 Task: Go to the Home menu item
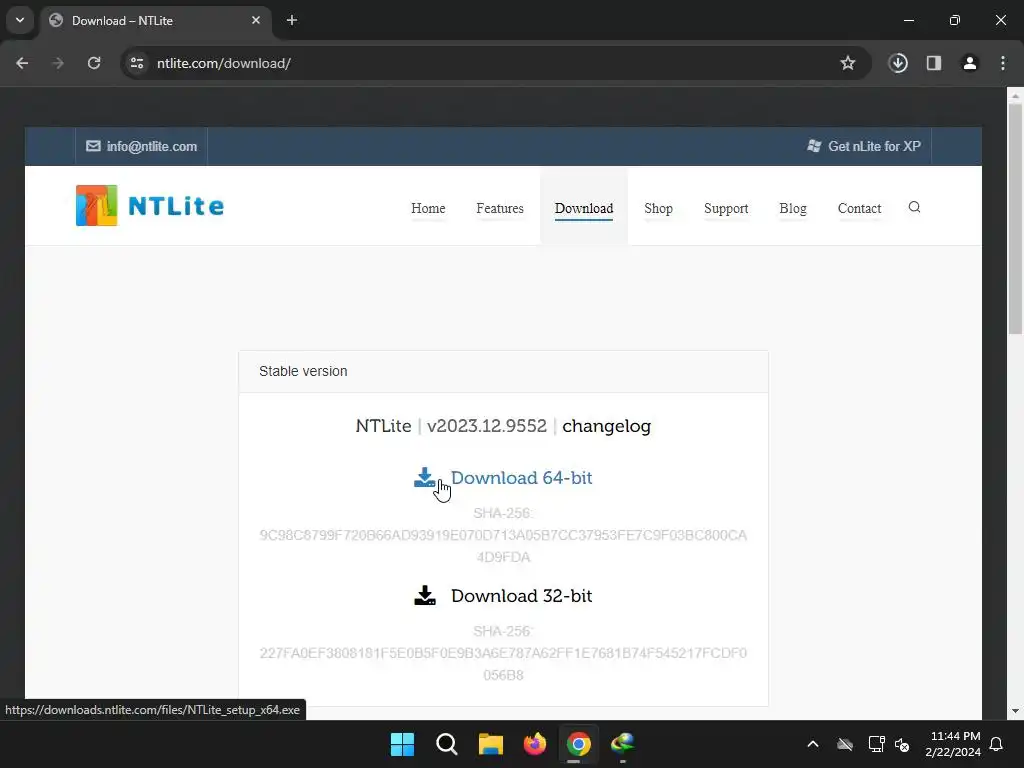pyautogui.click(x=428, y=208)
